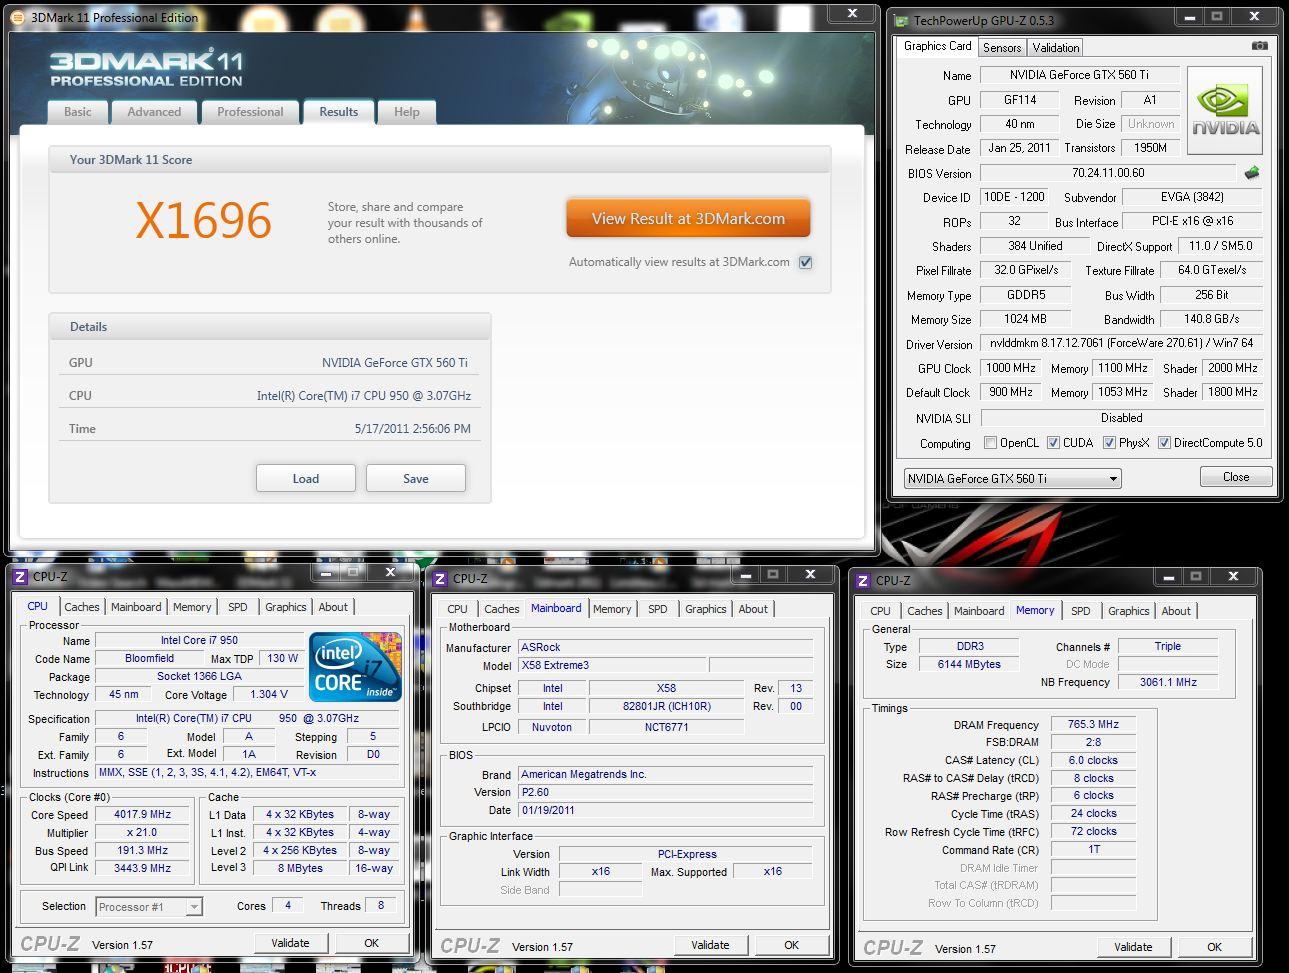Click the DRAM Frequency 765.3 MHz value
The image size is (1289, 973).
coord(1093,724)
